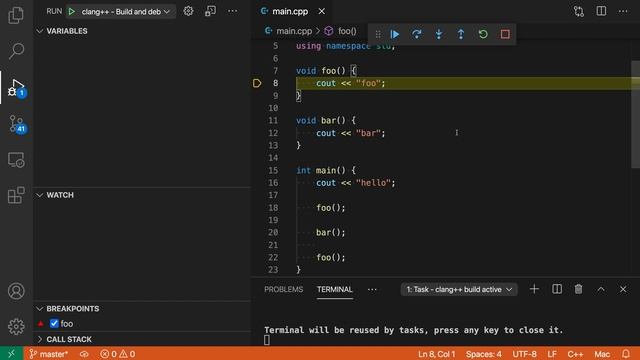Open editor more actions ellipsis
The width and height of the screenshot is (640, 360).
(x=623, y=11)
